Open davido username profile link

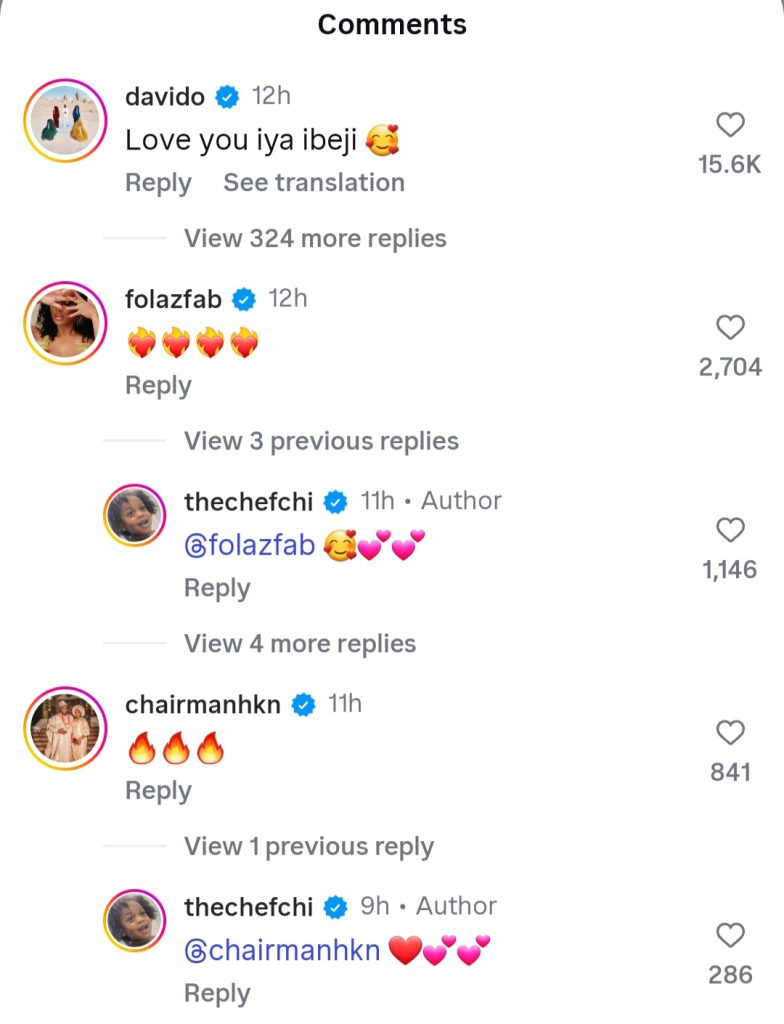point(164,97)
